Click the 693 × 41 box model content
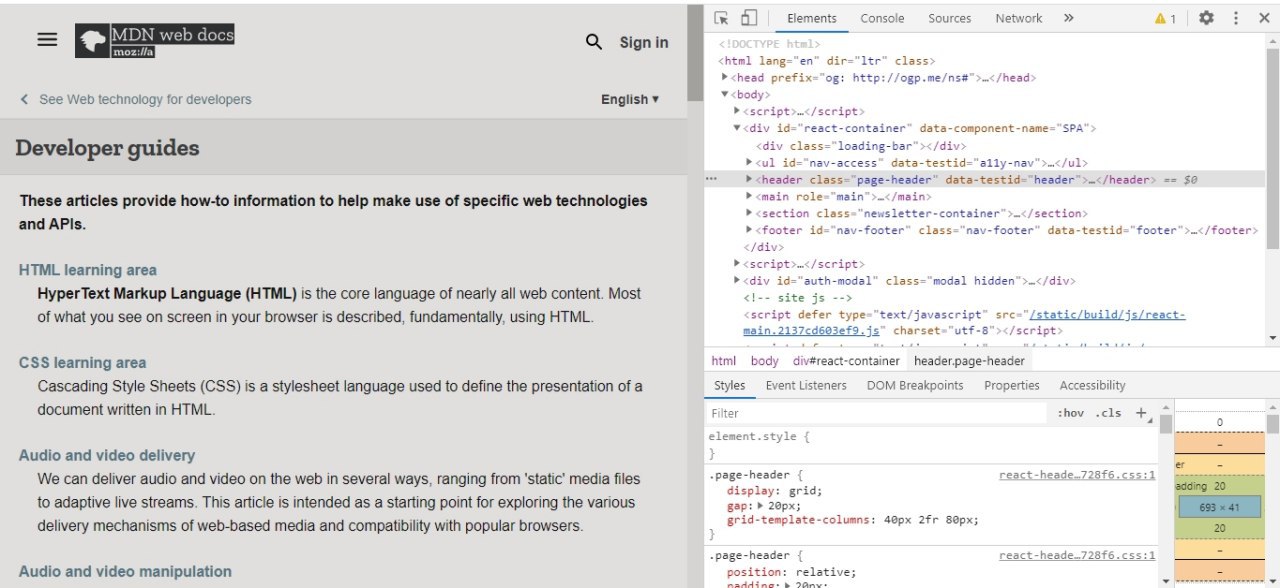 [1219, 507]
